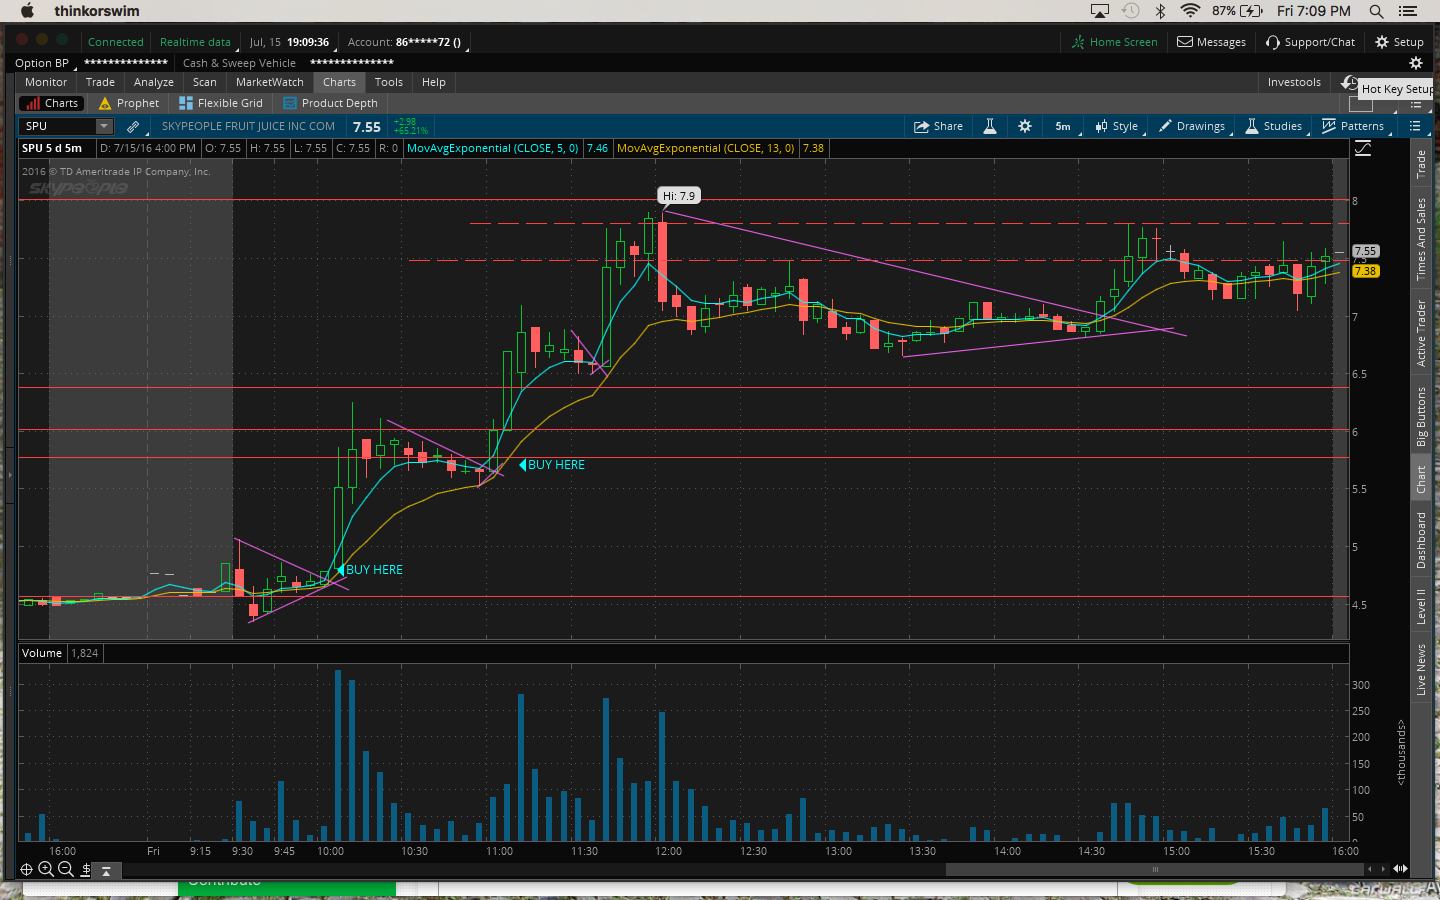Go to the Monitor tab
The image size is (1440, 900).
[46, 82]
